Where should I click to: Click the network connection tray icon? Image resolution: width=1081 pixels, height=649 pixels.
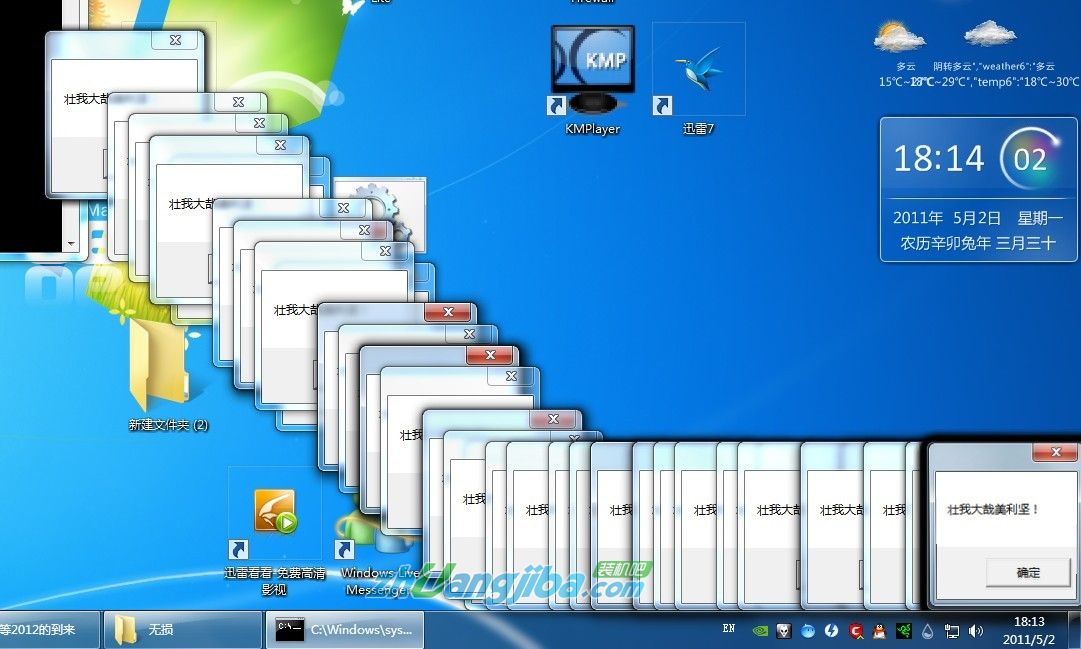952,631
